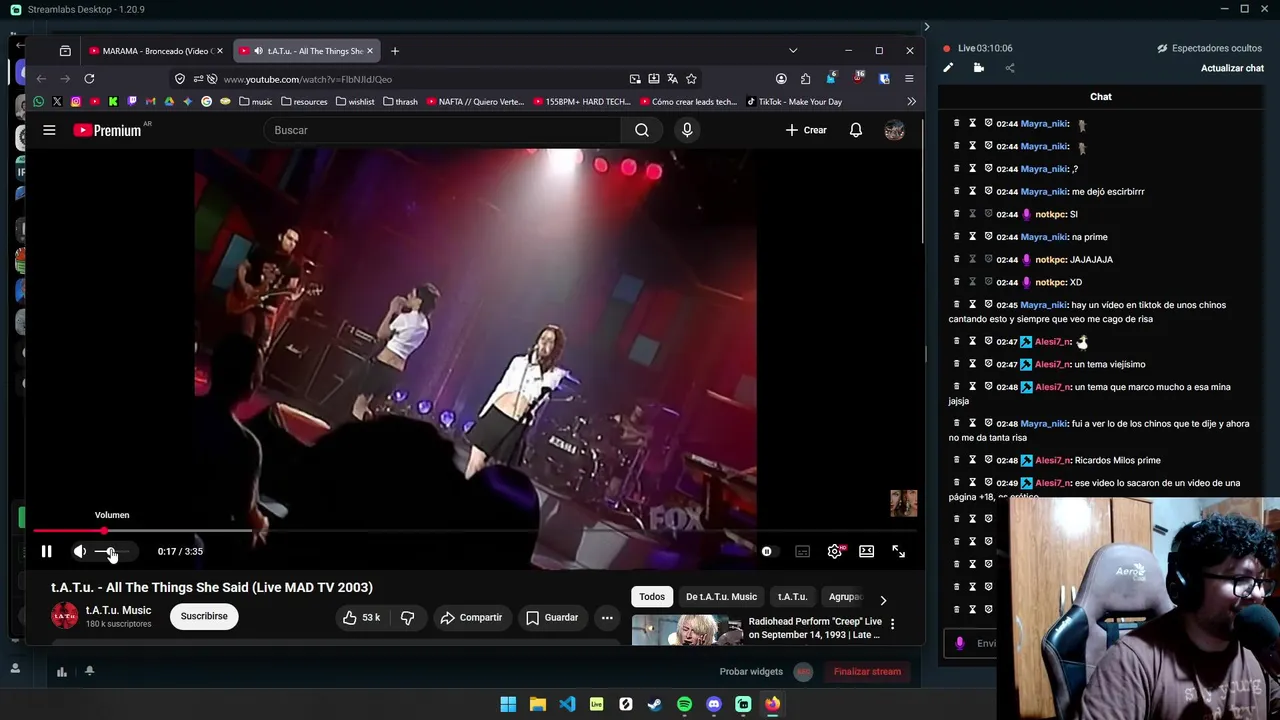
Task: Open the video settings gear
Action: coord(835,551)
